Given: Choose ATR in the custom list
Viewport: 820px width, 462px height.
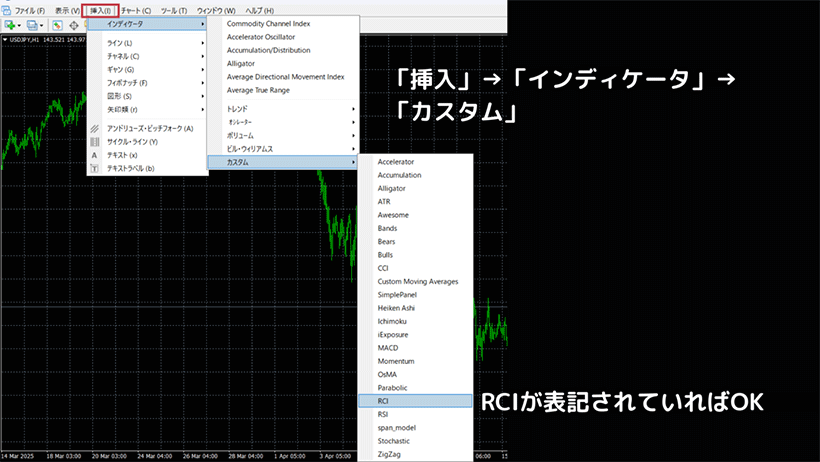Looking at the screenshot, I should (415, 202).
